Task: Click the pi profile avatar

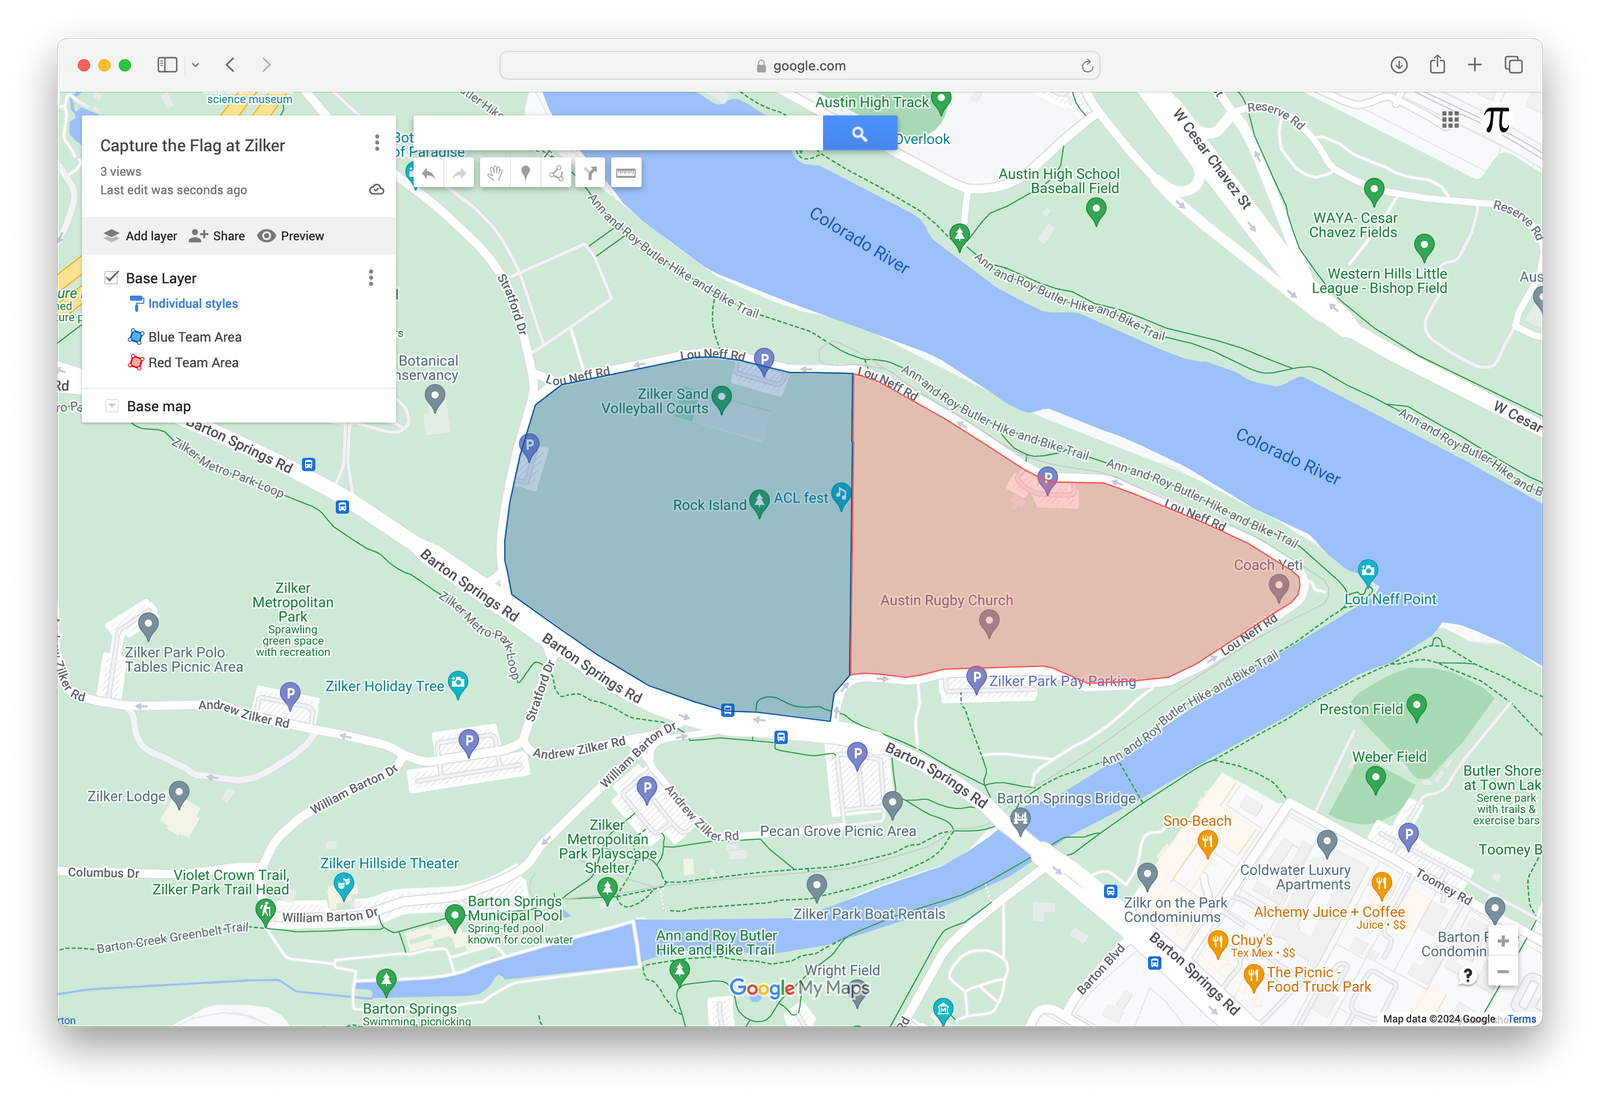Action: [x=1496, y=120]
